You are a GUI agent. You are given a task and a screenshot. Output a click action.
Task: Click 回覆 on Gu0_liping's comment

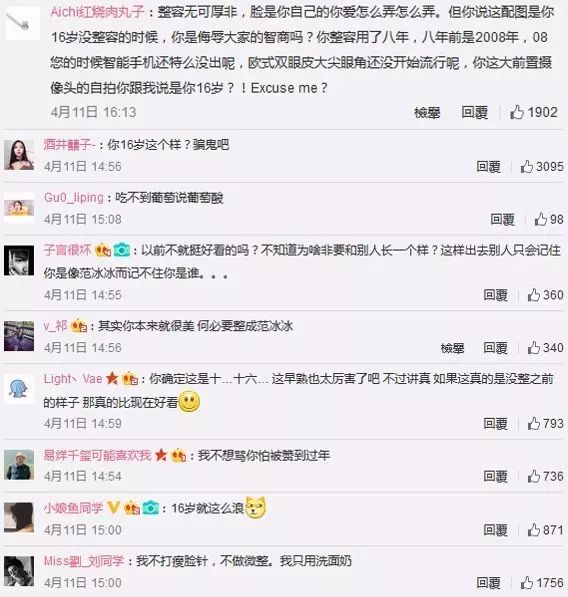click(x=502, y=220)
